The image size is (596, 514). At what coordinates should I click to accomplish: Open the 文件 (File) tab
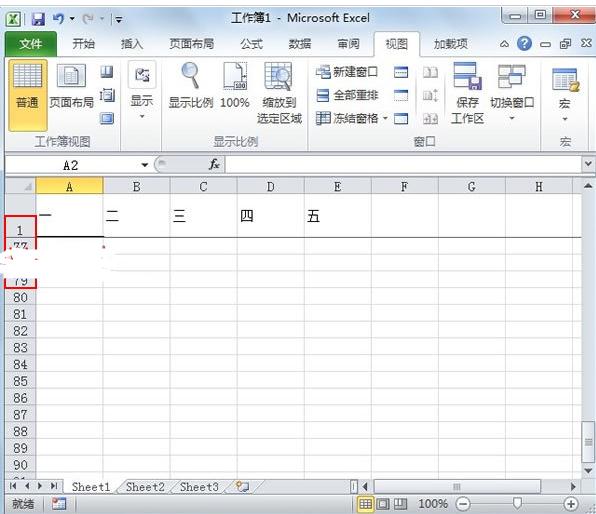30,44
